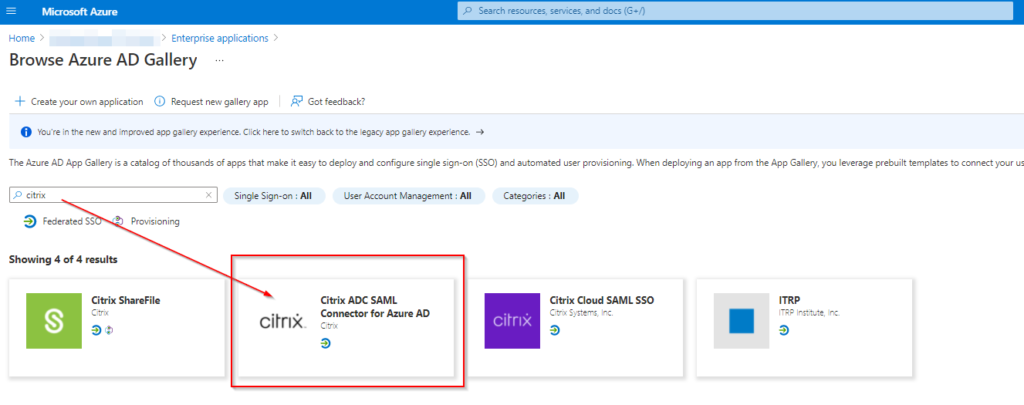The height and width of the screenshot is (405, 1024).
Task: Click provisioning icon on Citrix ShareFile card
Action: 109,330
